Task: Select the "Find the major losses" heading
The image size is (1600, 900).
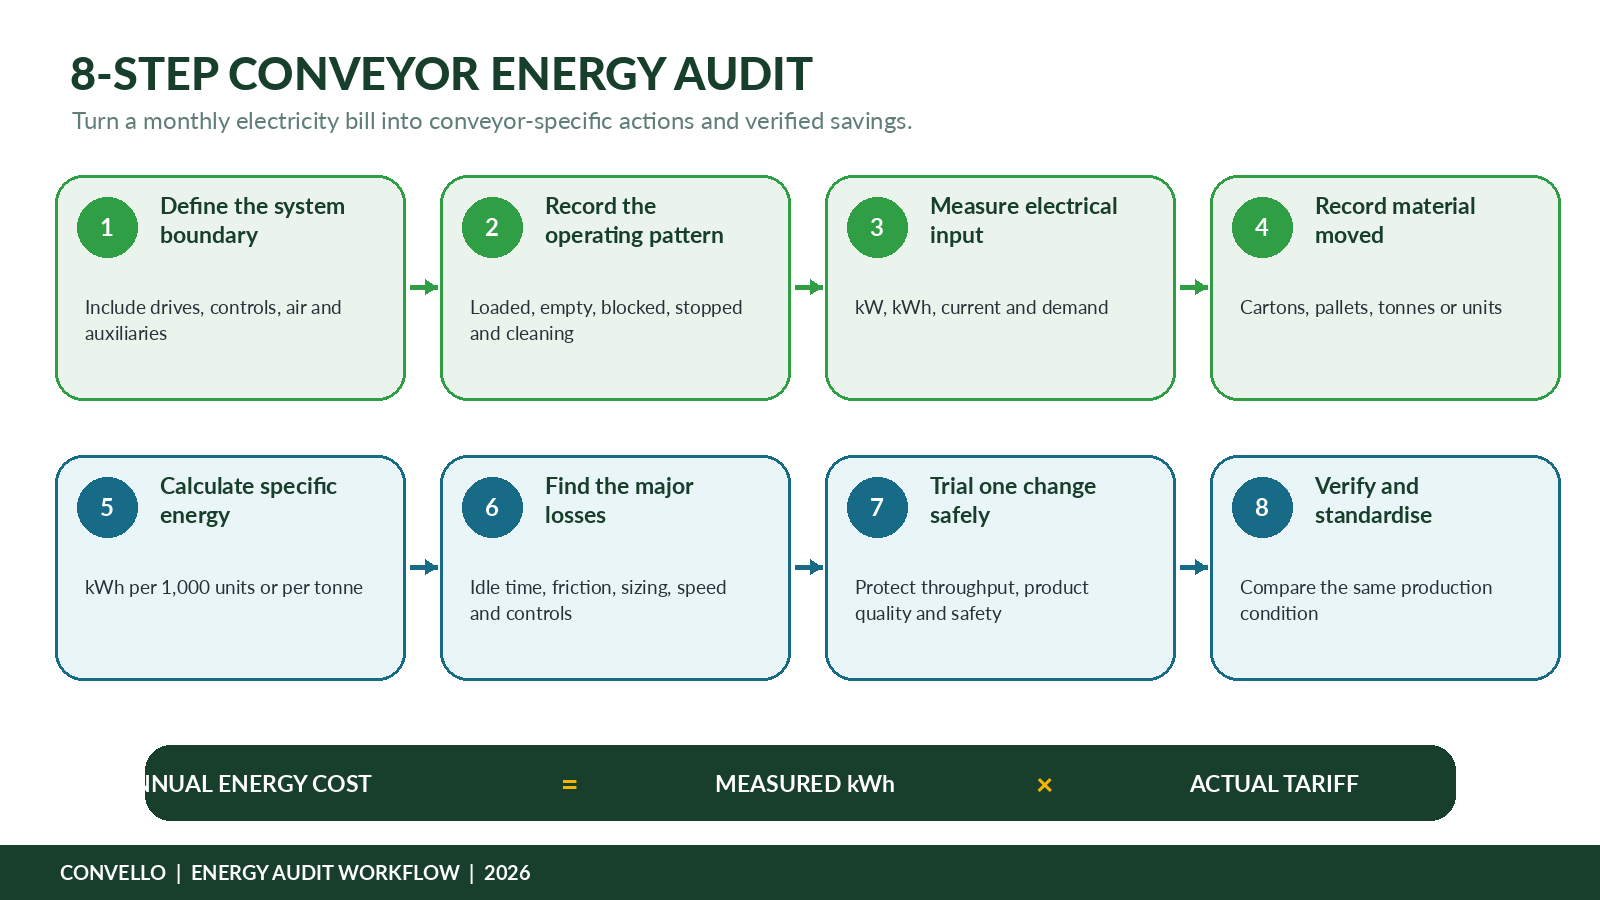Action: 619,500
